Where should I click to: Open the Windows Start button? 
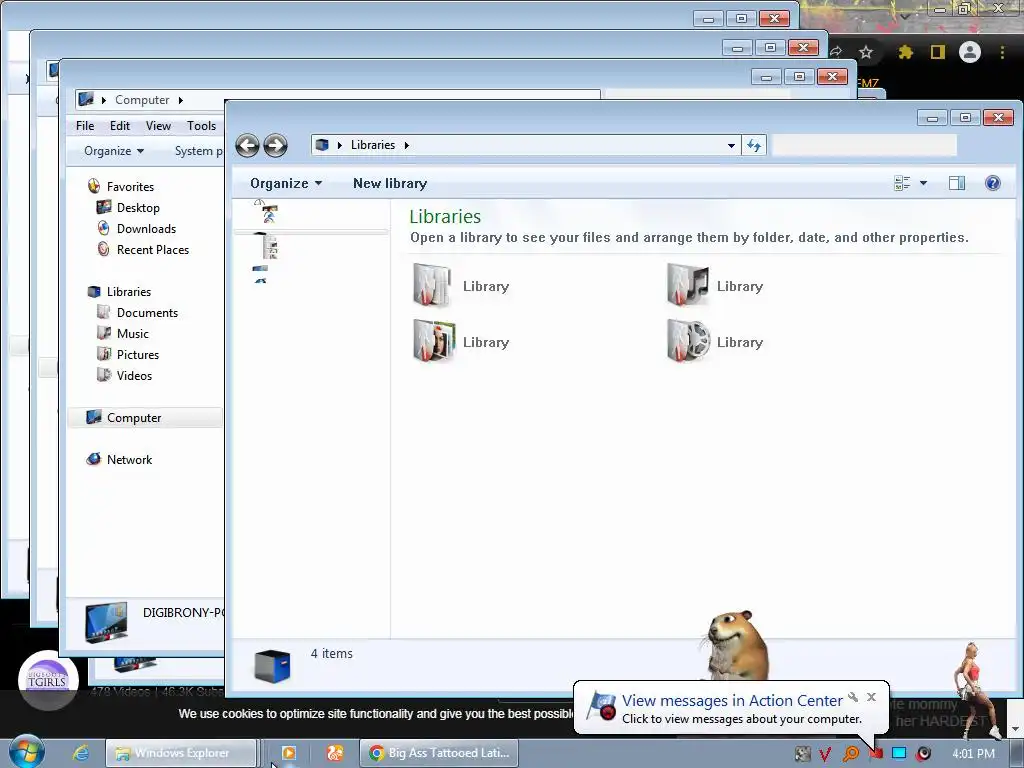point(26,752)
